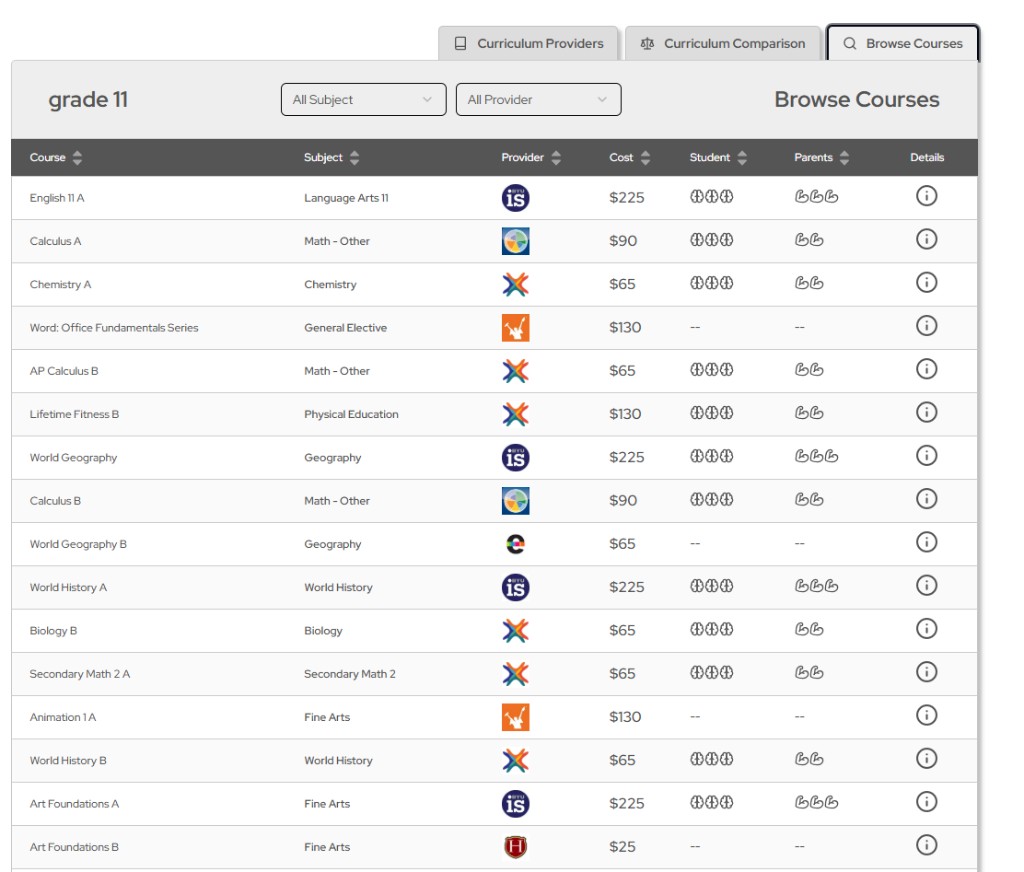
Task: Click the provider logo for Art Foundations A
Action: coord(515,804)
